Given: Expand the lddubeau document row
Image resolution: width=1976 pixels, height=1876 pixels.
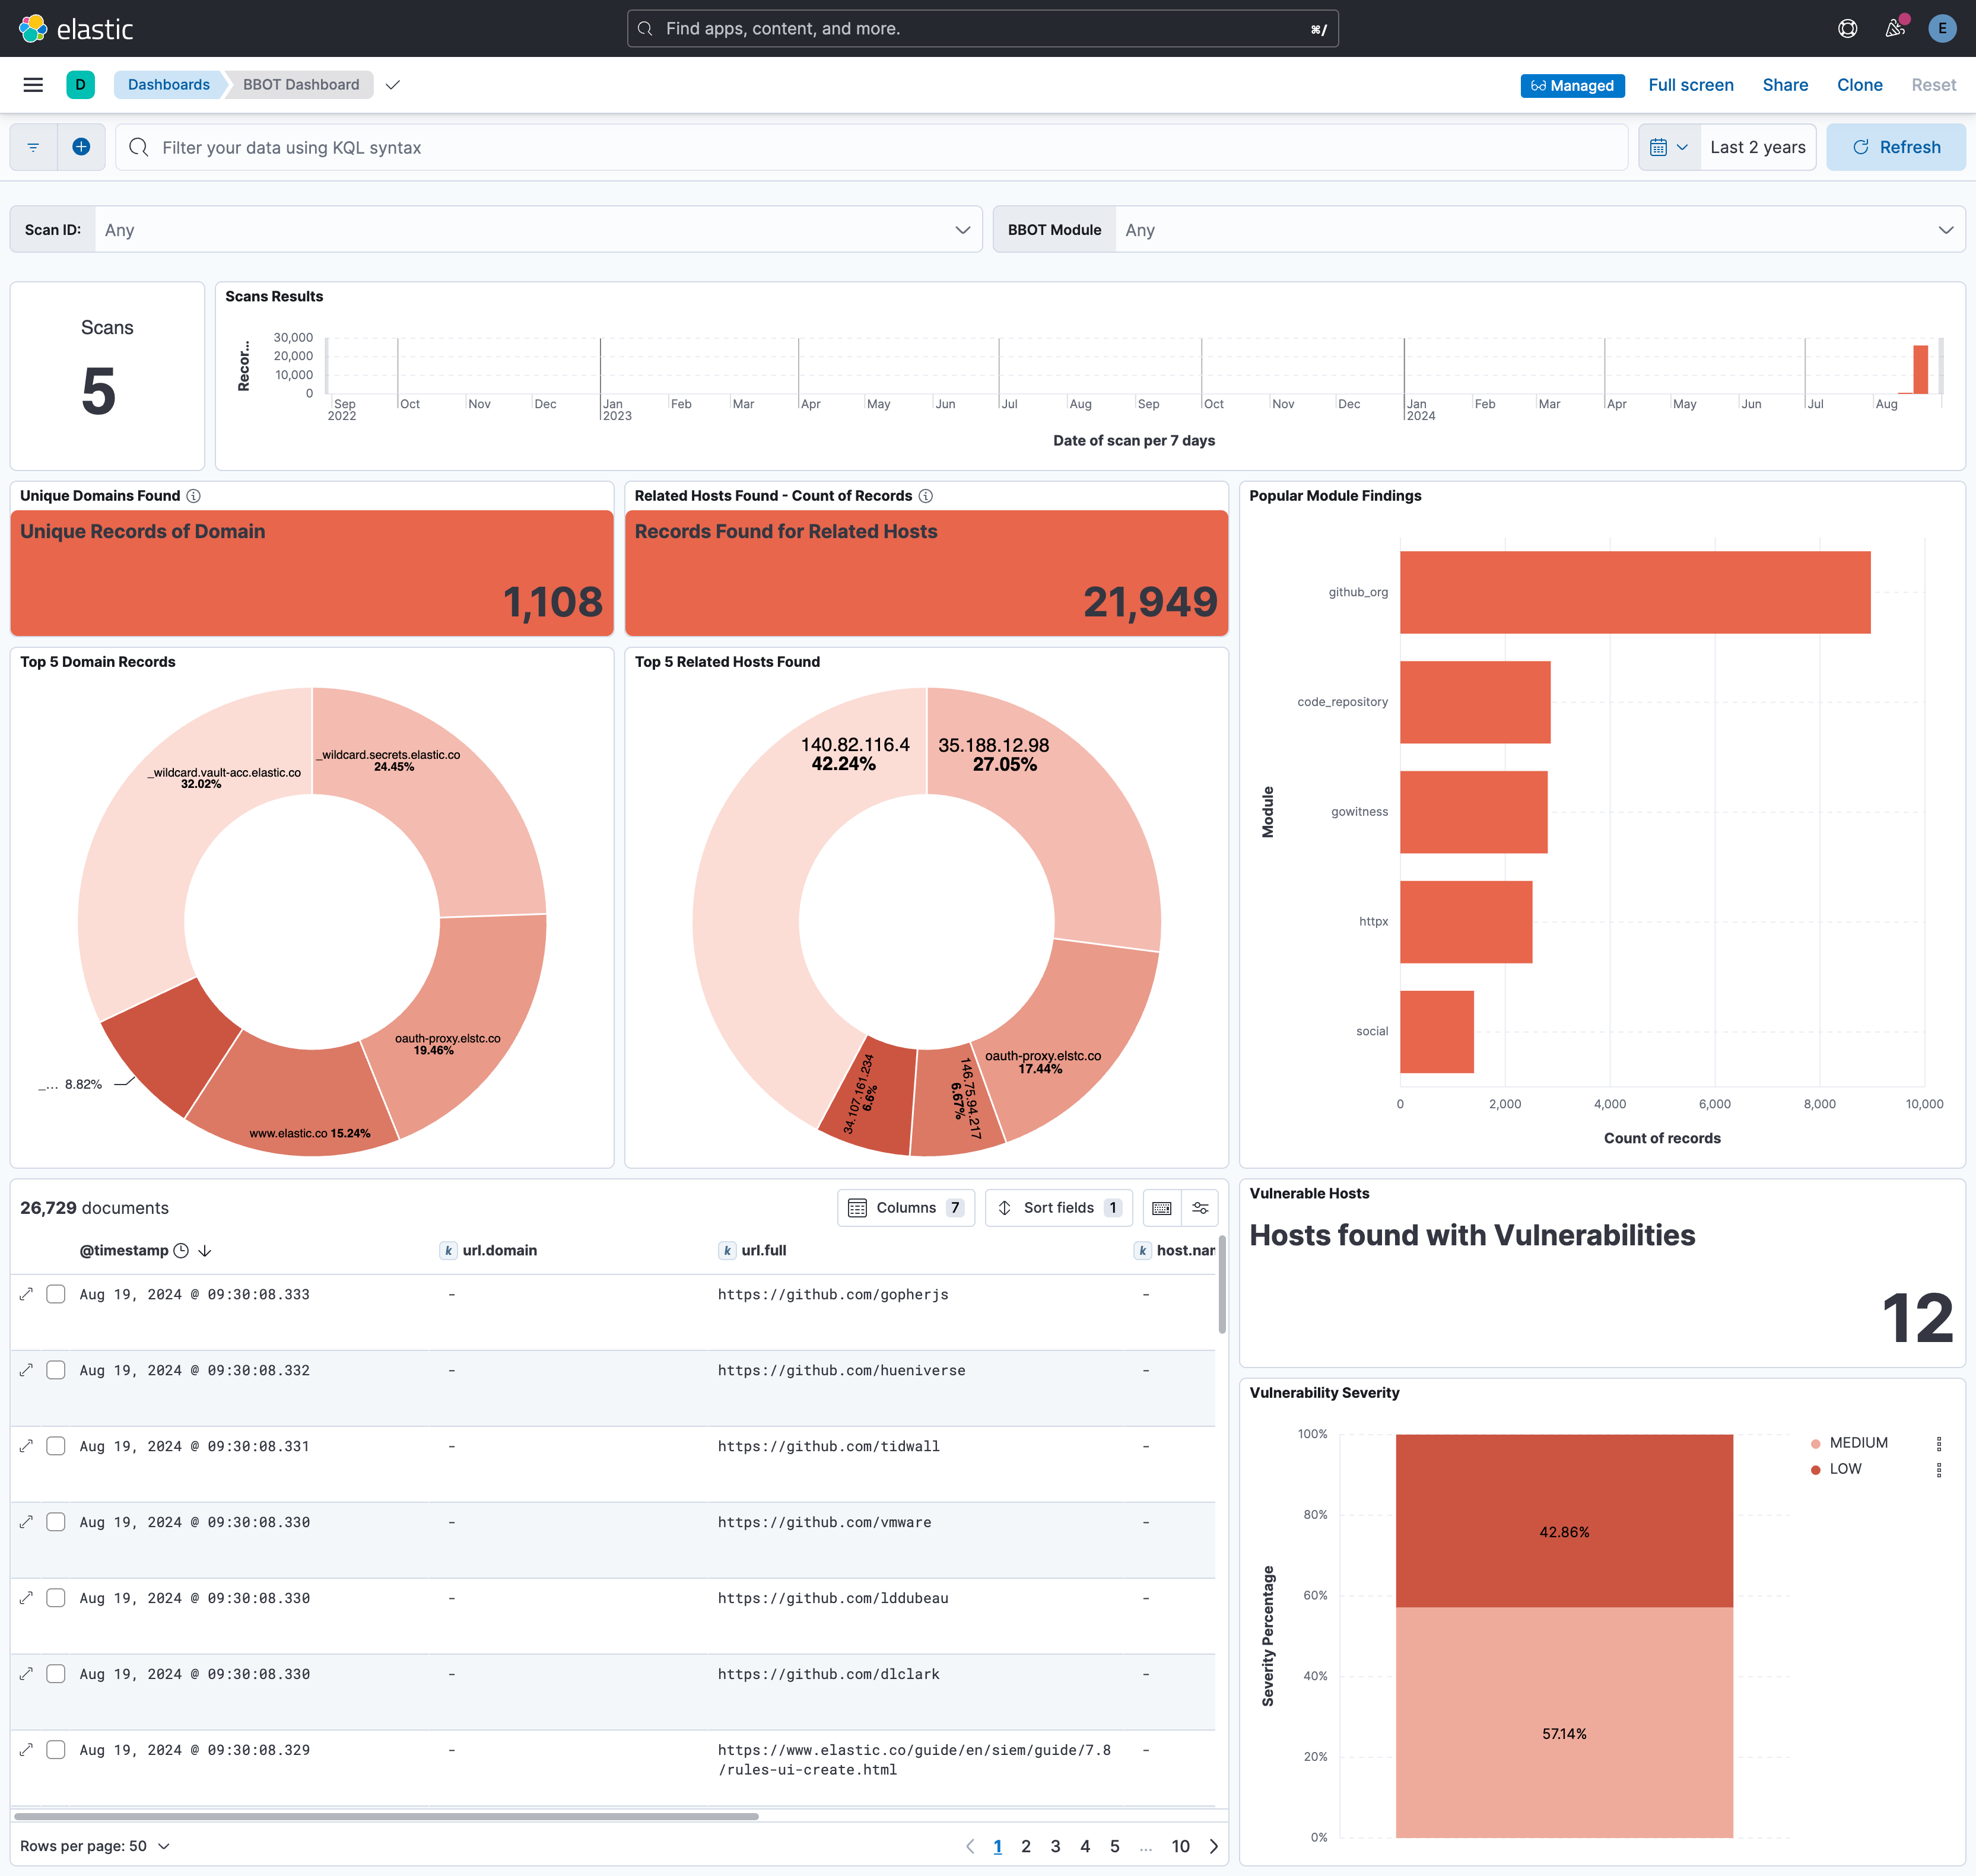Looking at the screenshot, I should pyautogui.click(x=27, y=1598).
